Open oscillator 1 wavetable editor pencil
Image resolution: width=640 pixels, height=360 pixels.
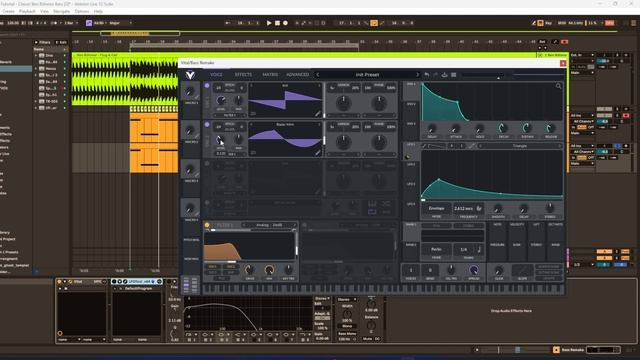pos(317,114)
